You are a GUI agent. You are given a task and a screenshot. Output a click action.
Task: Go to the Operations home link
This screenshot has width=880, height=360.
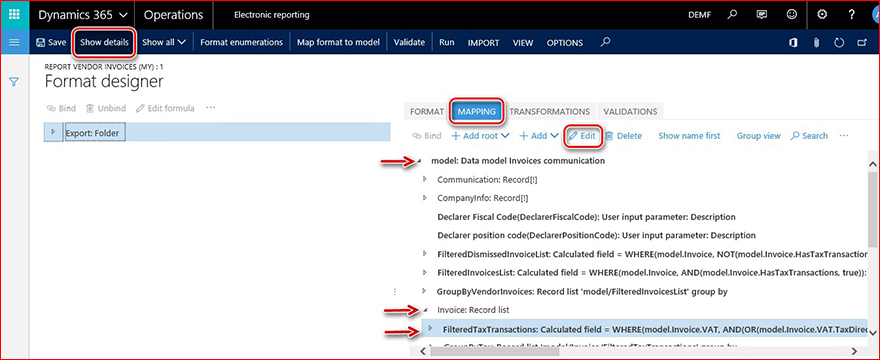point(173,15)
